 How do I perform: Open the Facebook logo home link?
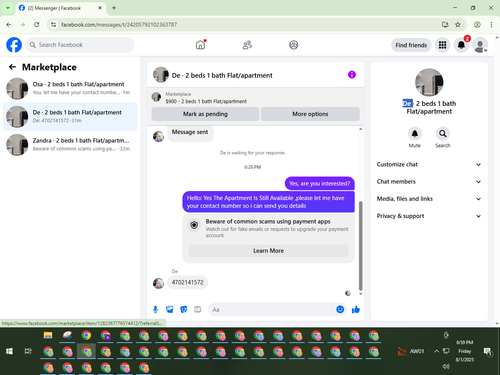[x=14, y=45]
